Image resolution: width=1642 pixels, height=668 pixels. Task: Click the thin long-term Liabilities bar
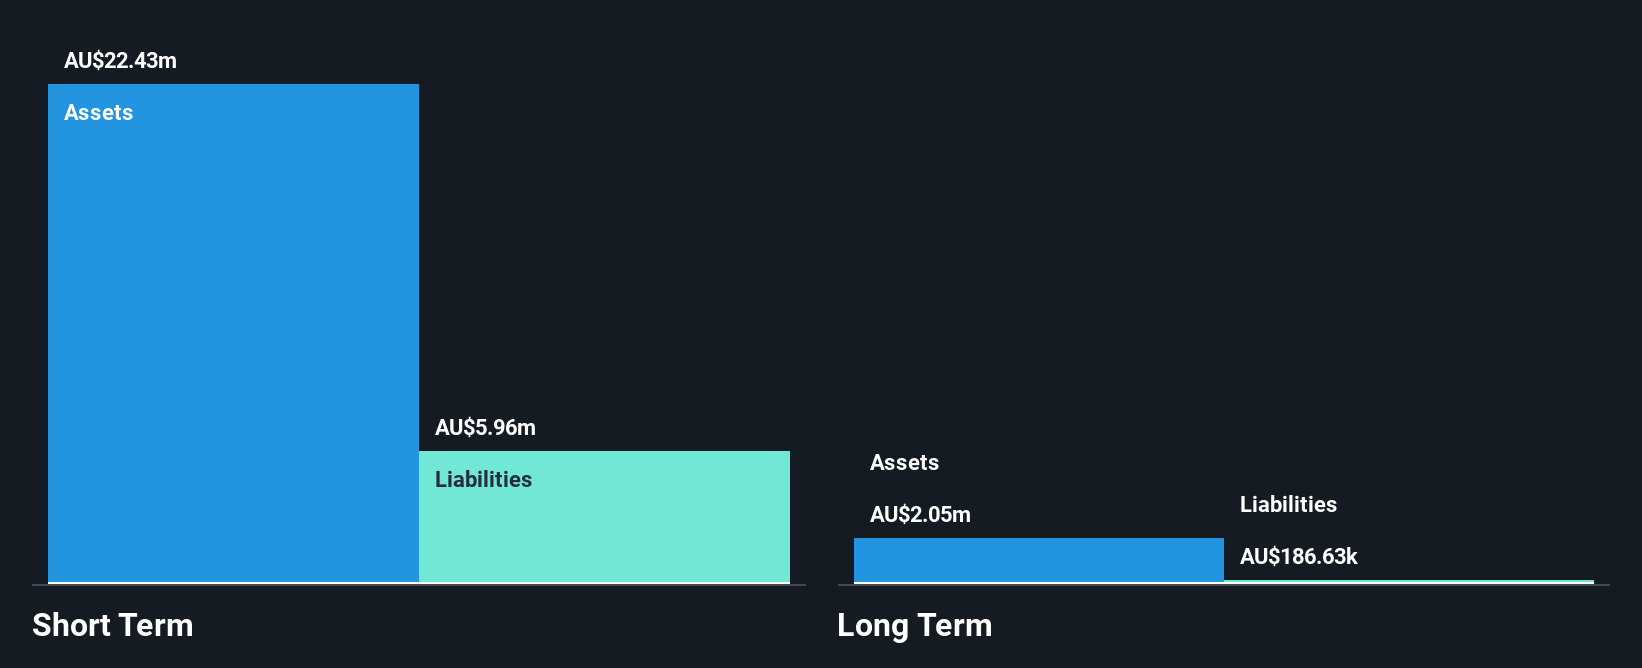pos(1408,581)
